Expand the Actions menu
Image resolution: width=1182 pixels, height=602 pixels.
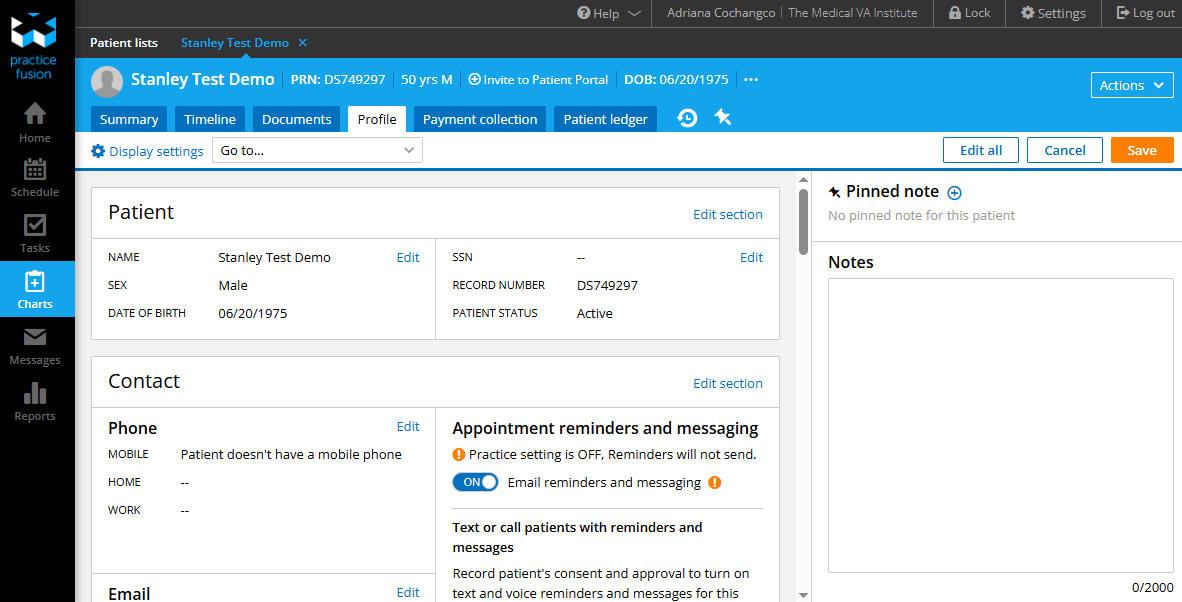(x=1131, y=85)
